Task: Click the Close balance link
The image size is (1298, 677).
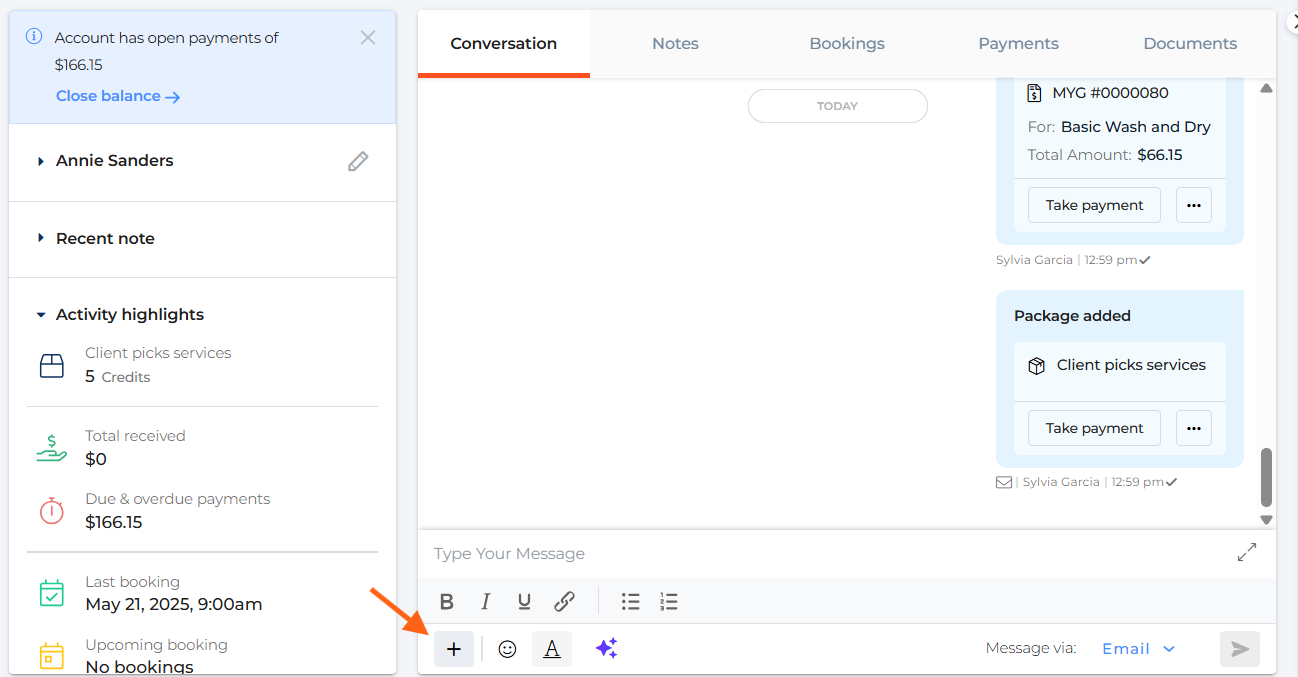Action: [118, 96]
